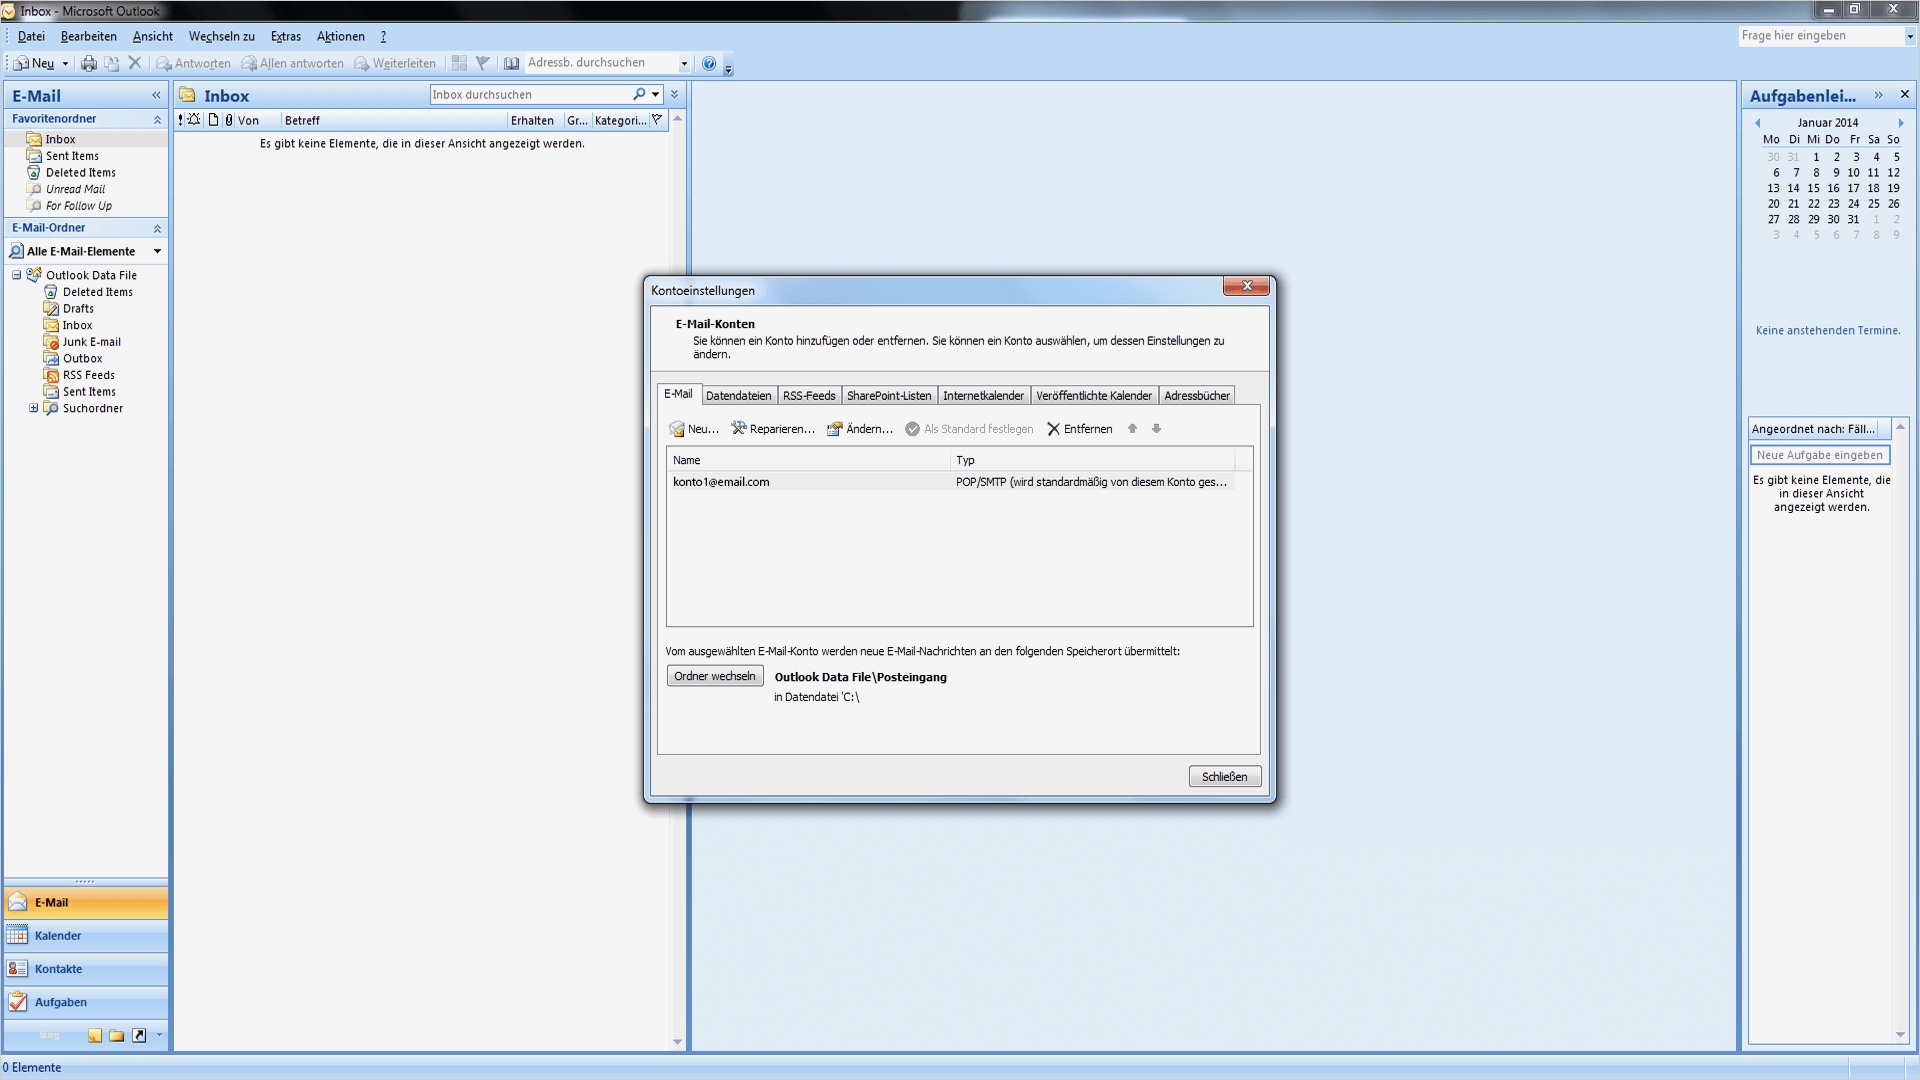This screenshot has height=1080, width=1920.
Task: Open Aufgaben in navigation pane
Action: [x=60, y=1002]
